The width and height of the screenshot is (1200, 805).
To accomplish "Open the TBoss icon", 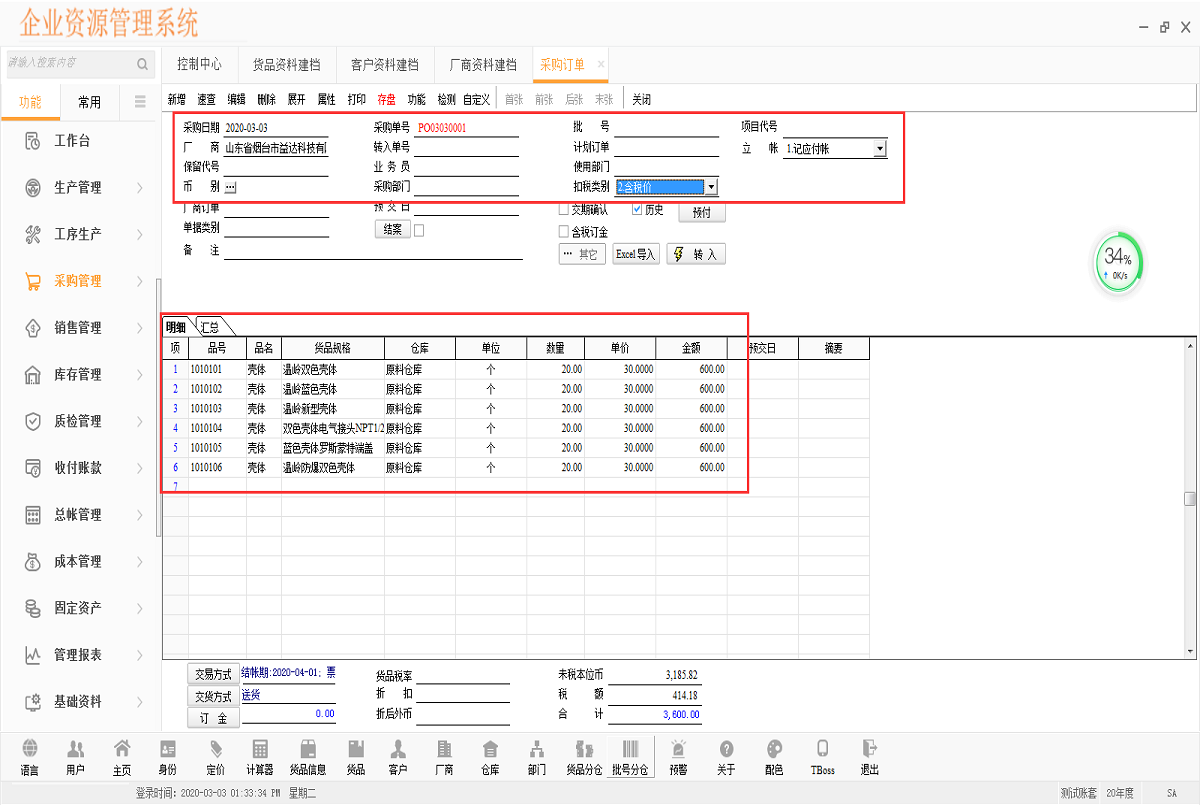I will (821, 756).
